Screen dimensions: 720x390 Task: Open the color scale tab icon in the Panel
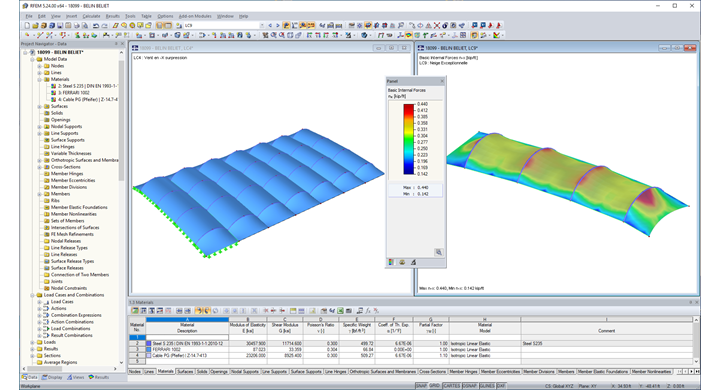point(391,262)
